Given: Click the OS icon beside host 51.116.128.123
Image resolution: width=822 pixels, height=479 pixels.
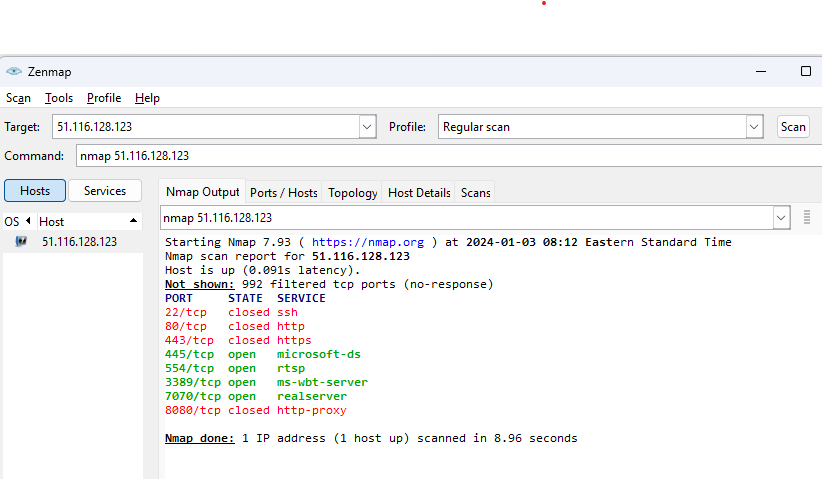Looking at the screenshot, I should (21, 241).
